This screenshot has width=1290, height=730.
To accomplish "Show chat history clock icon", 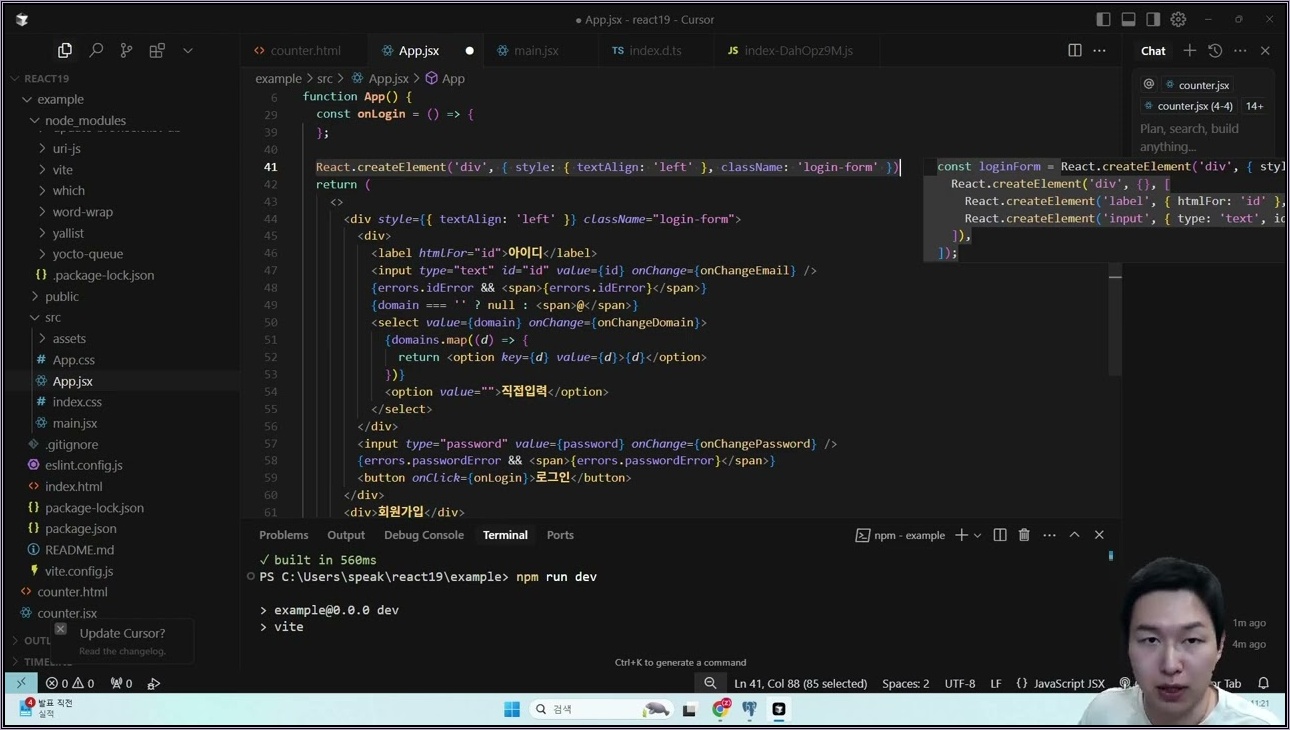I will [x=1215, y=50].
